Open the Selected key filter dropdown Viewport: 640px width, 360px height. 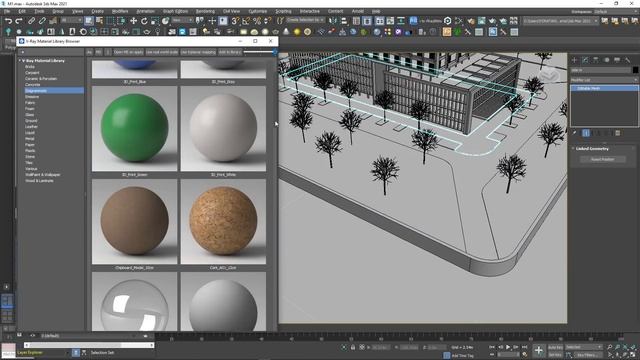584,347
